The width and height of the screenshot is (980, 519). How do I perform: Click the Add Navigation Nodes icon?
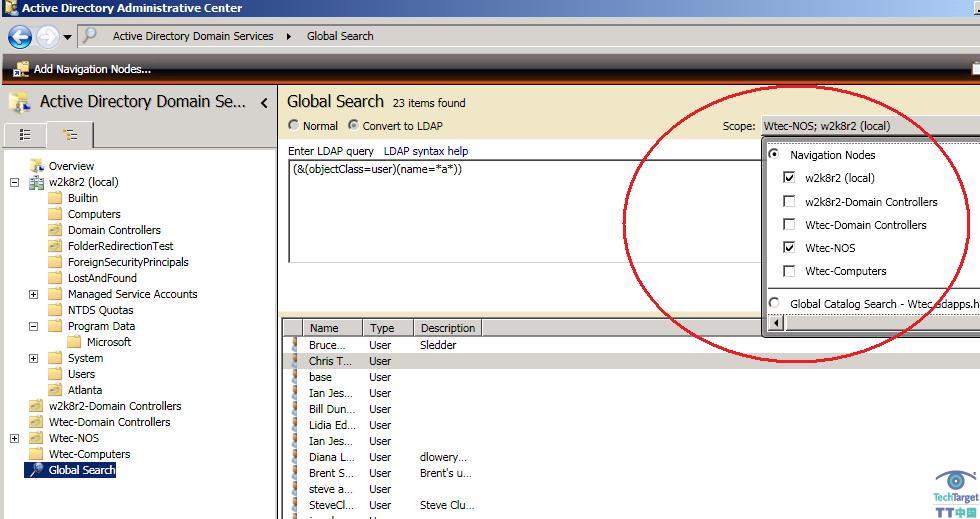21,69
